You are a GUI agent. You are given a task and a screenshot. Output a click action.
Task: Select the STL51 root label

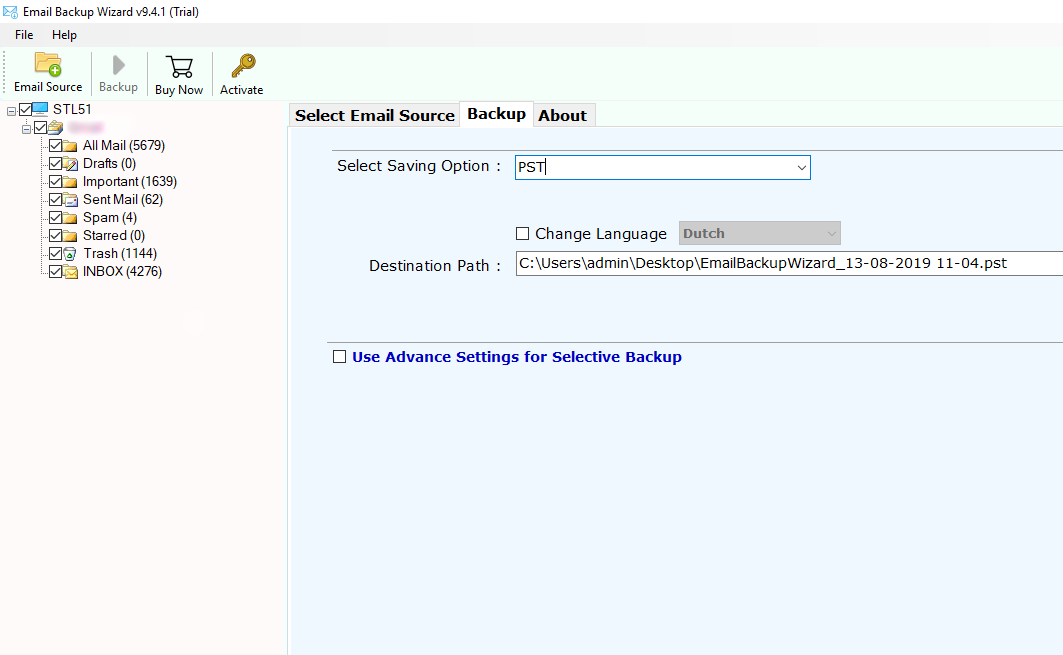click(x=72, y=109)
